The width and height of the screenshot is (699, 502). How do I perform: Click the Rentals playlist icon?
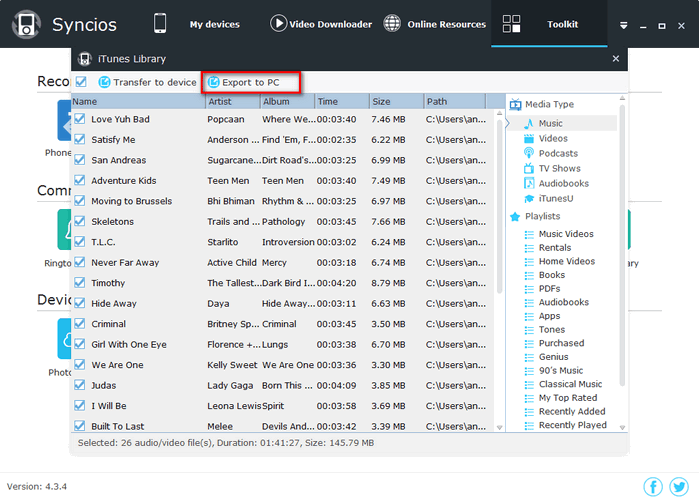(529, 248)
